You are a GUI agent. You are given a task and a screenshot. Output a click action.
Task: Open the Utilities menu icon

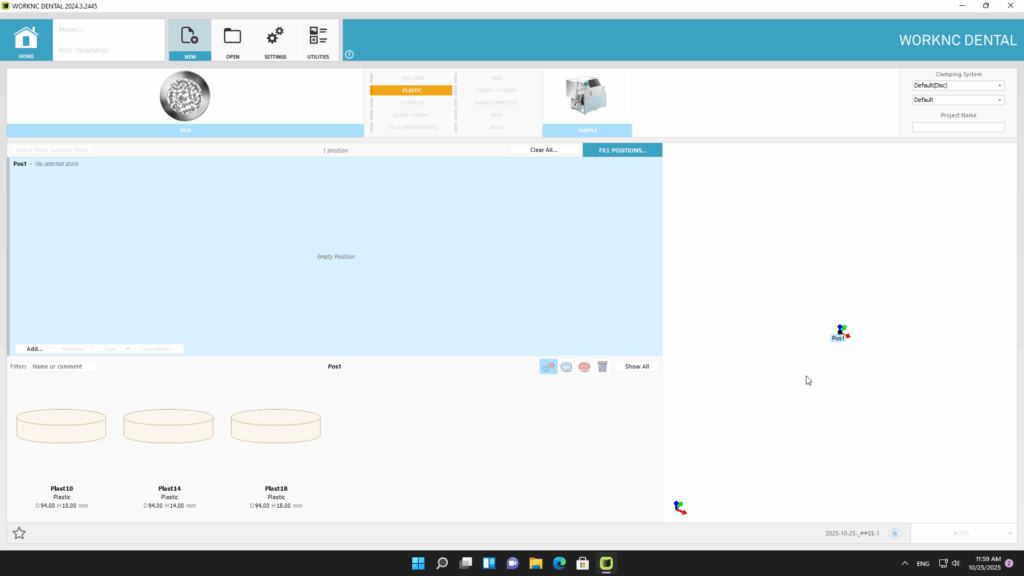318,38
